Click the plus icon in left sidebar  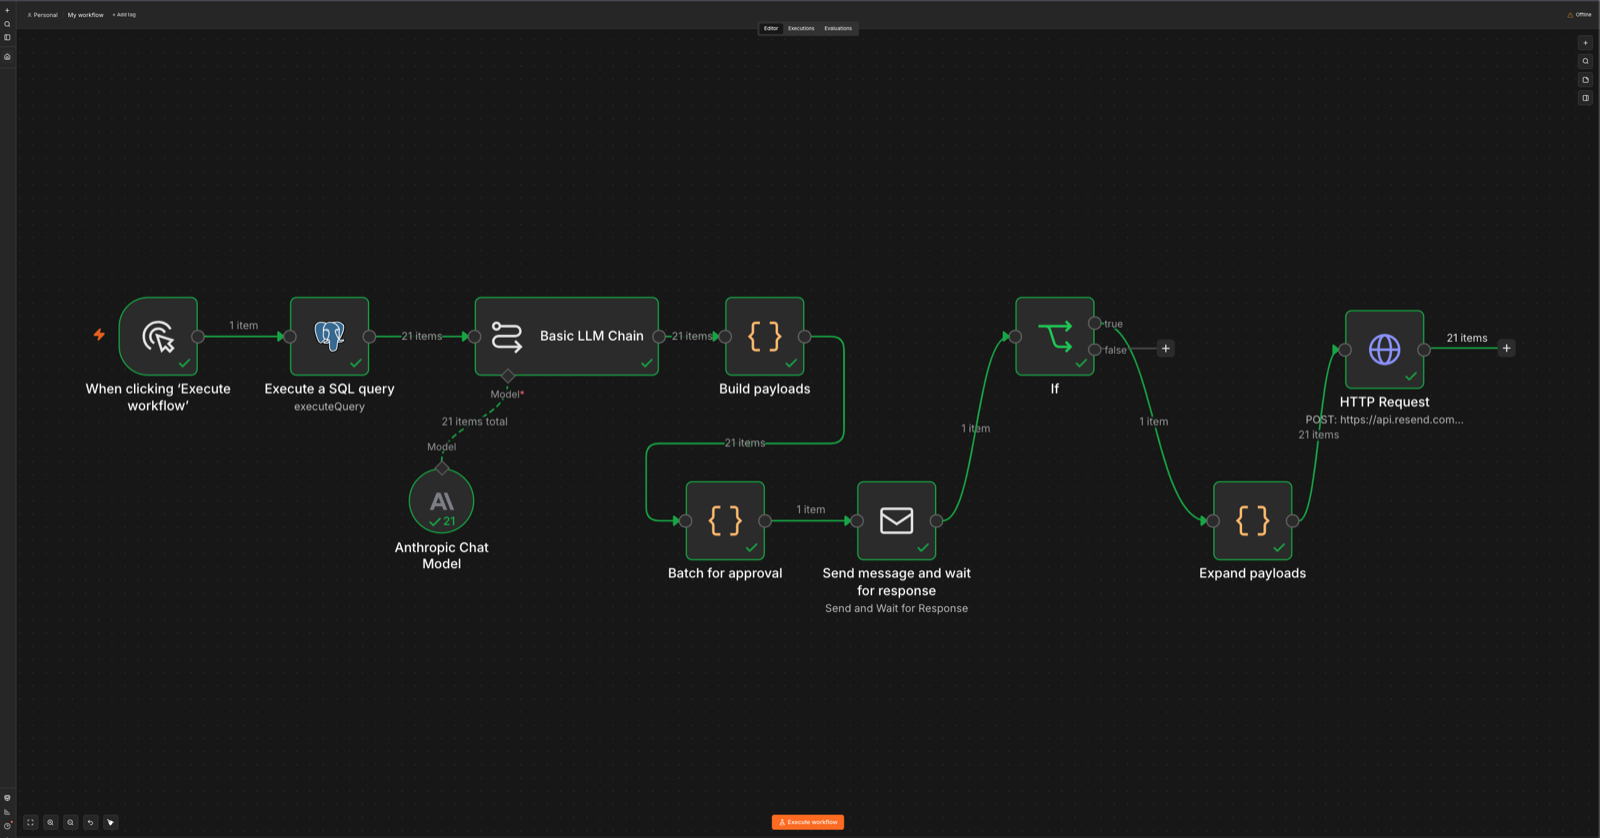[7, 11]
